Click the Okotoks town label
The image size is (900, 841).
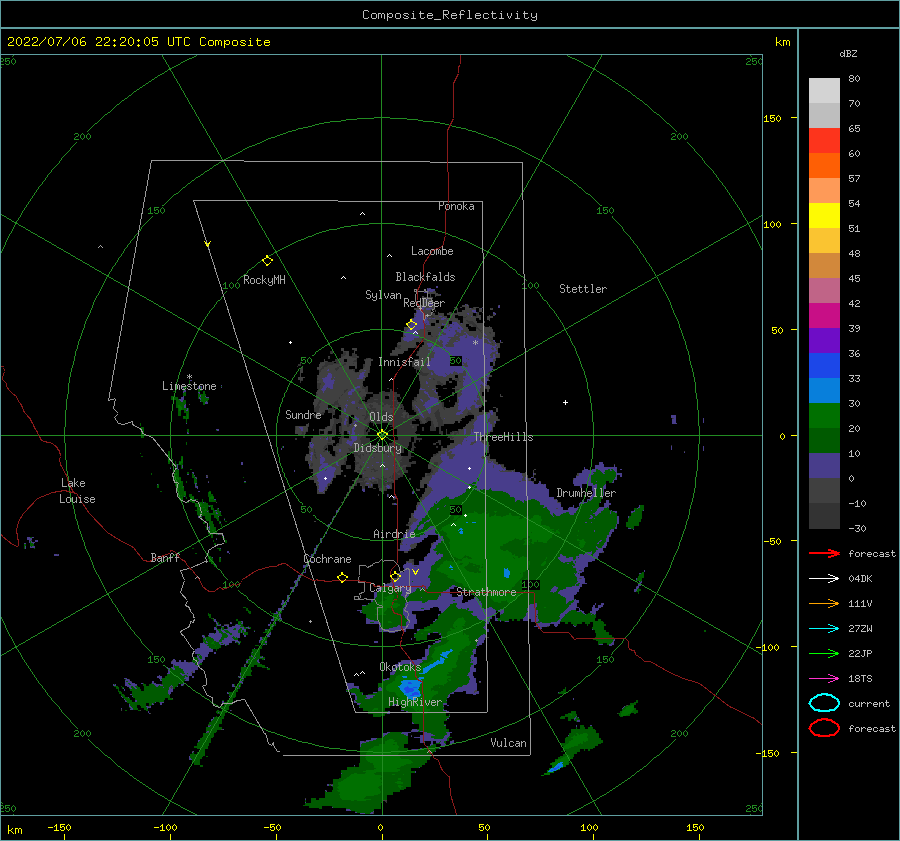(x=400, y=667)
